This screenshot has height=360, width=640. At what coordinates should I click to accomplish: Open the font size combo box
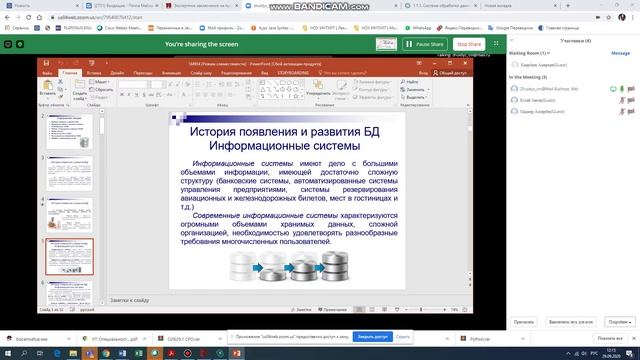click(x=157, y=84)
